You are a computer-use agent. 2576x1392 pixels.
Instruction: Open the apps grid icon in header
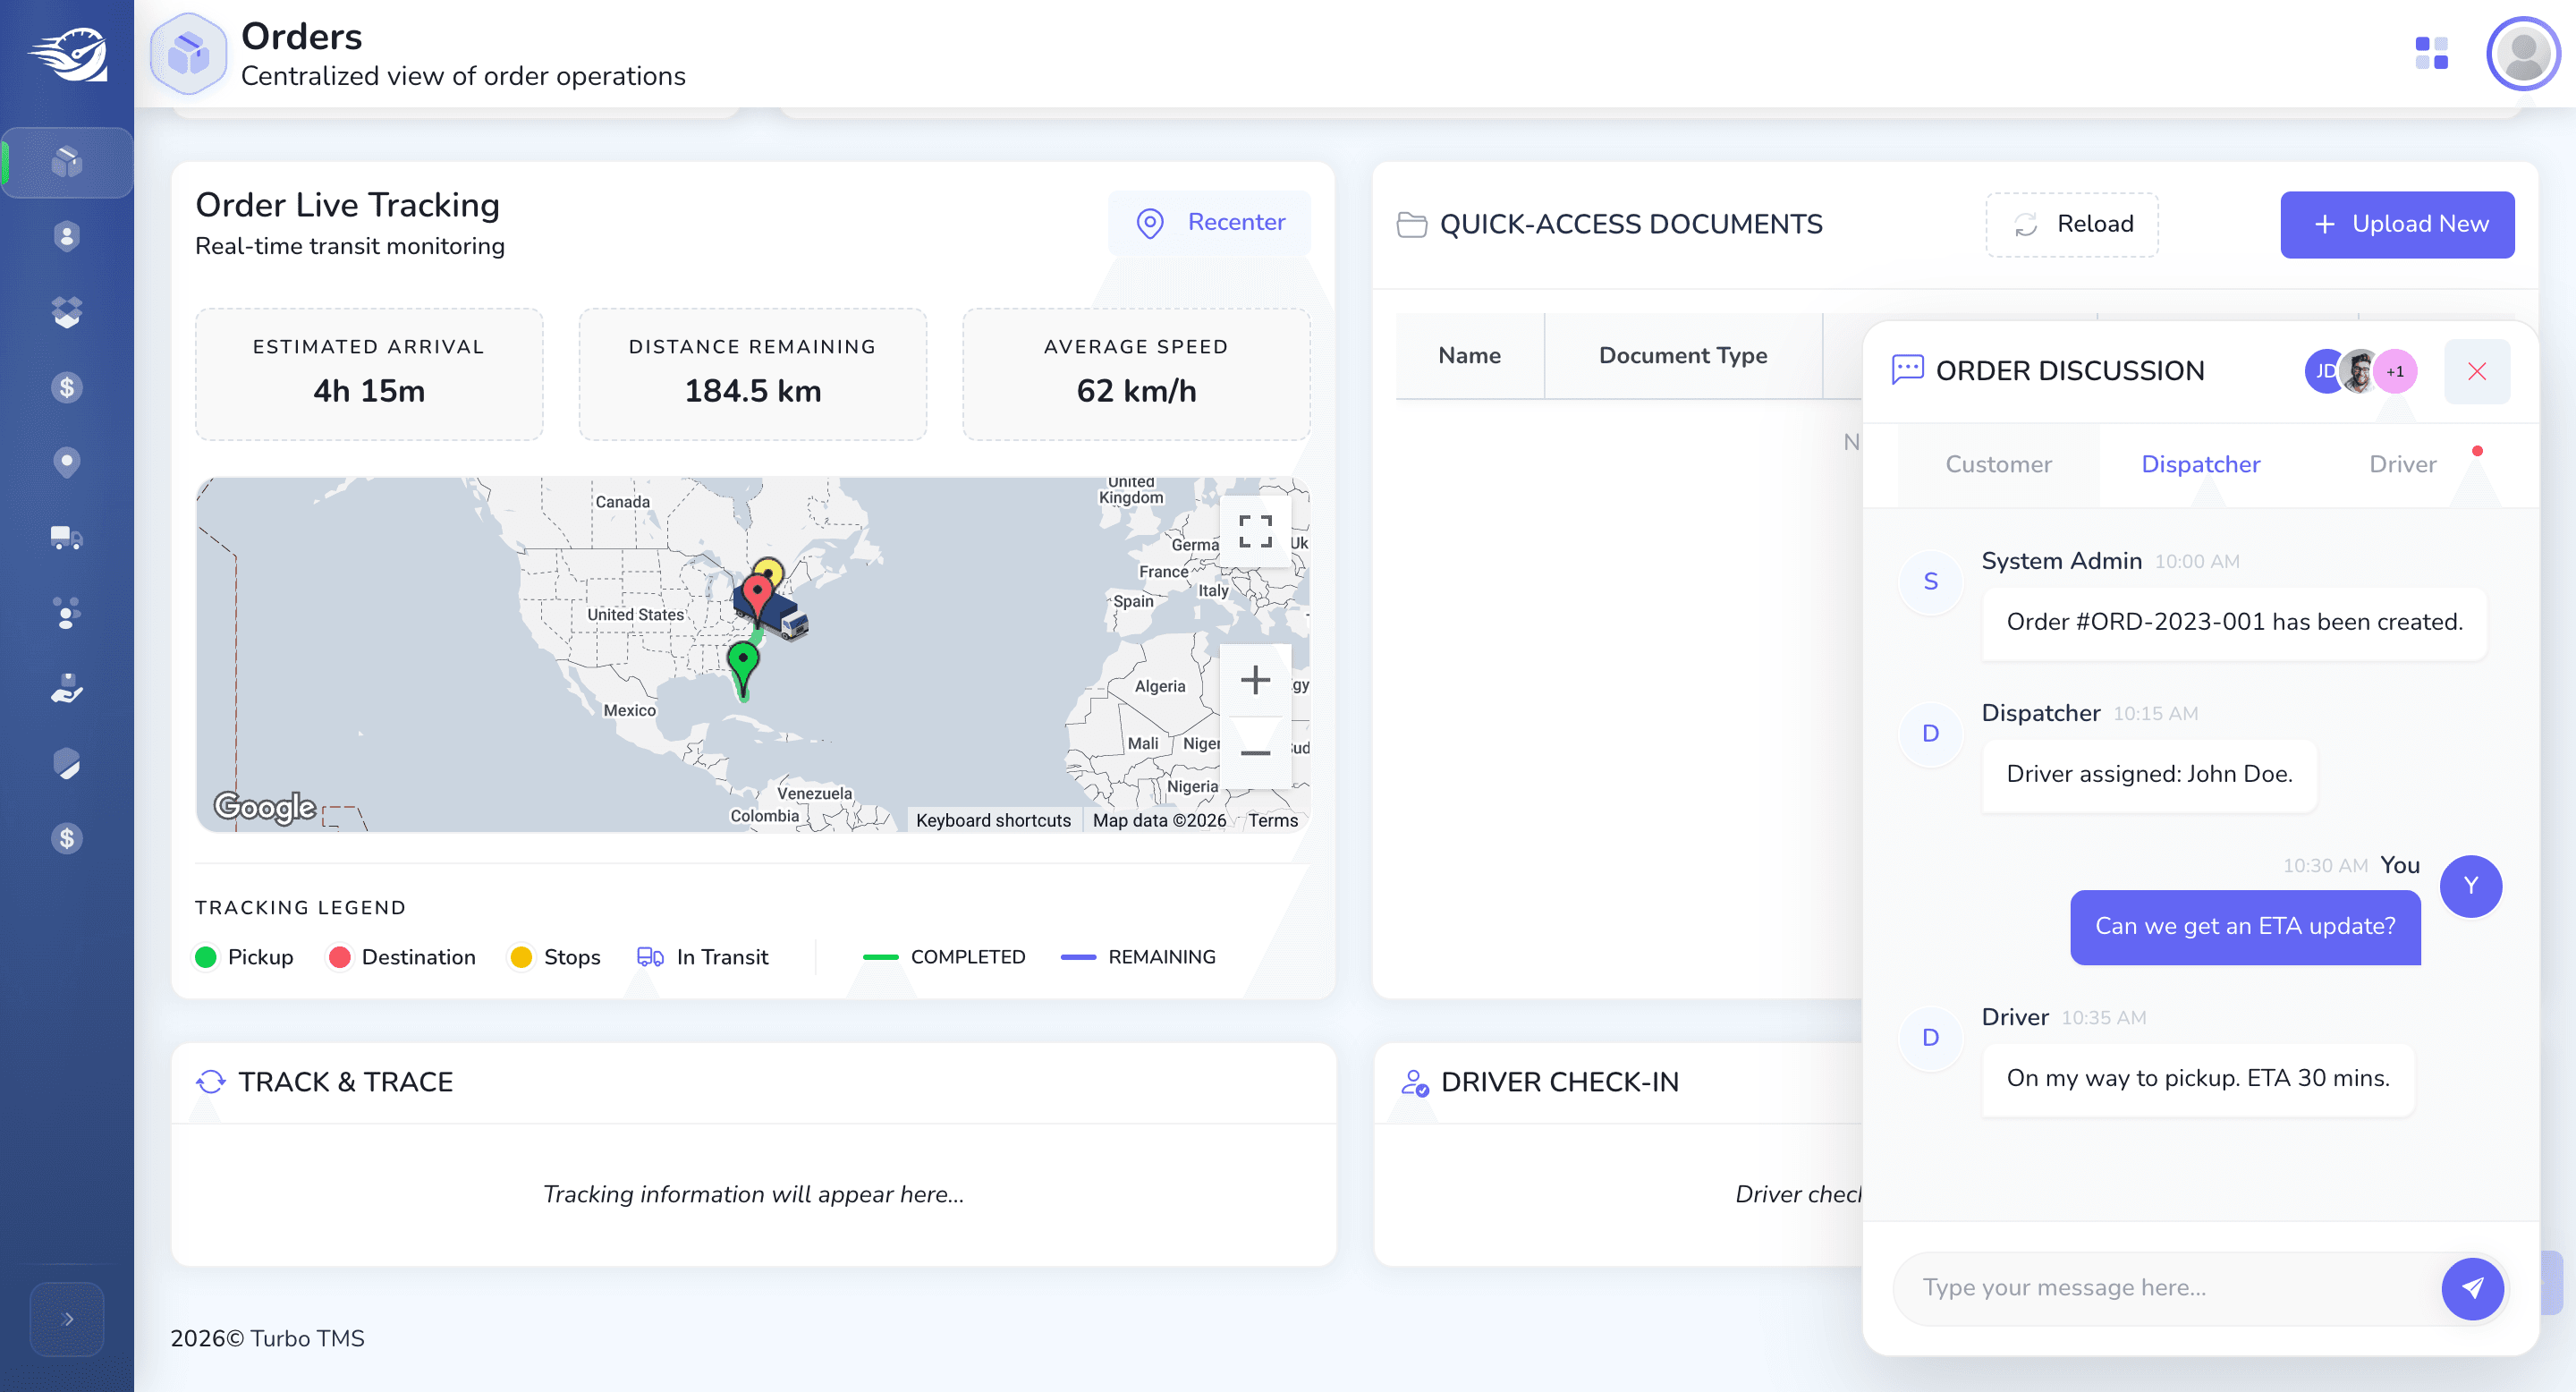click(2431, 53)
